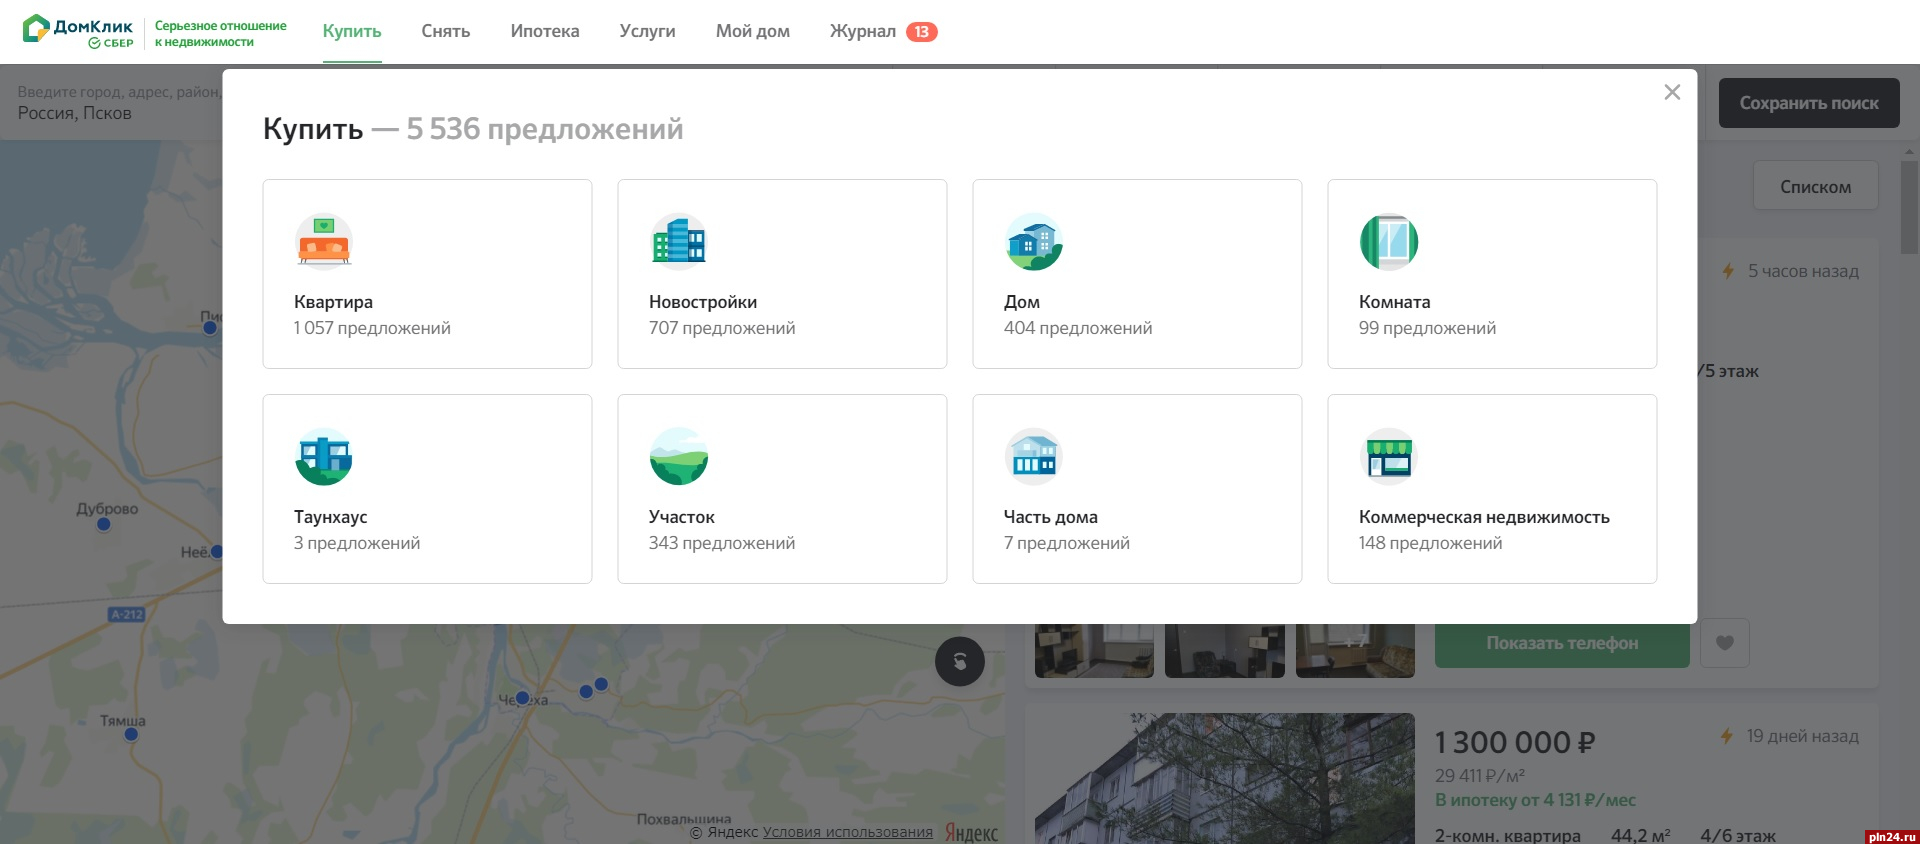Select Новостройки 707 предложений
Image resolution: width=1920 pixels, height=844 pixels.
782,274
